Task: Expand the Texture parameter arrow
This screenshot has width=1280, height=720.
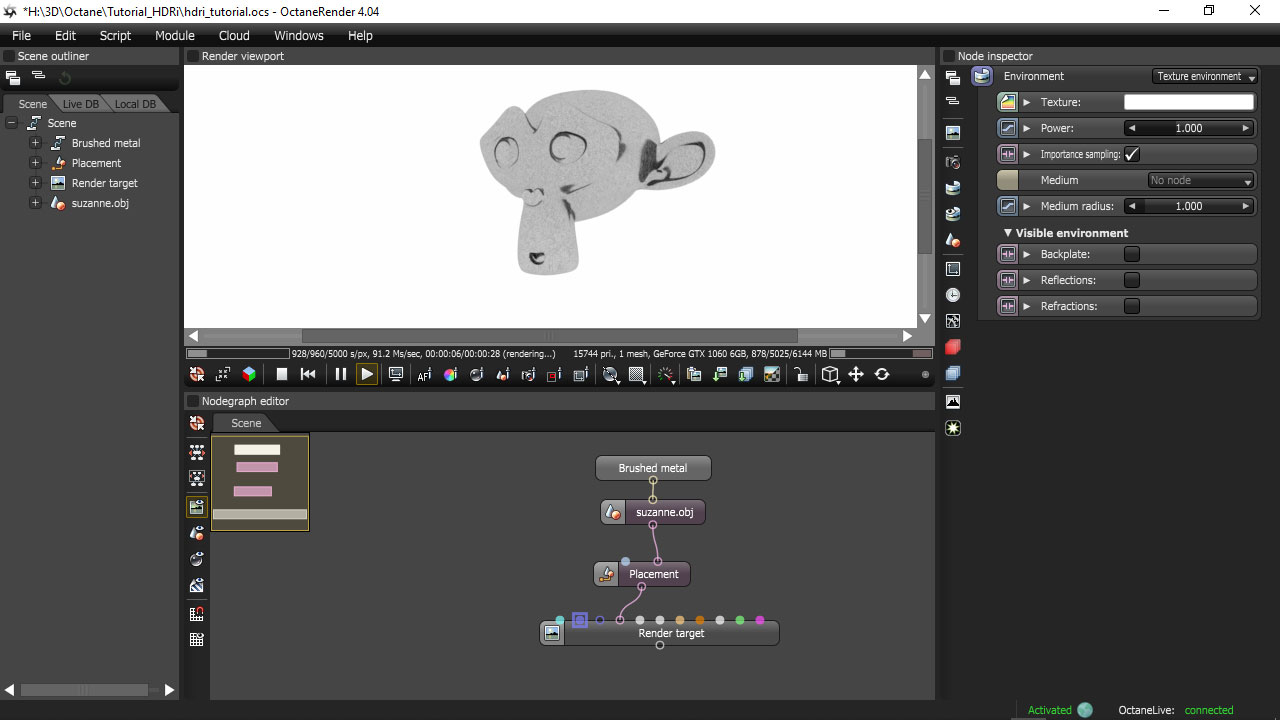Action: click(x=1027, y=102)
